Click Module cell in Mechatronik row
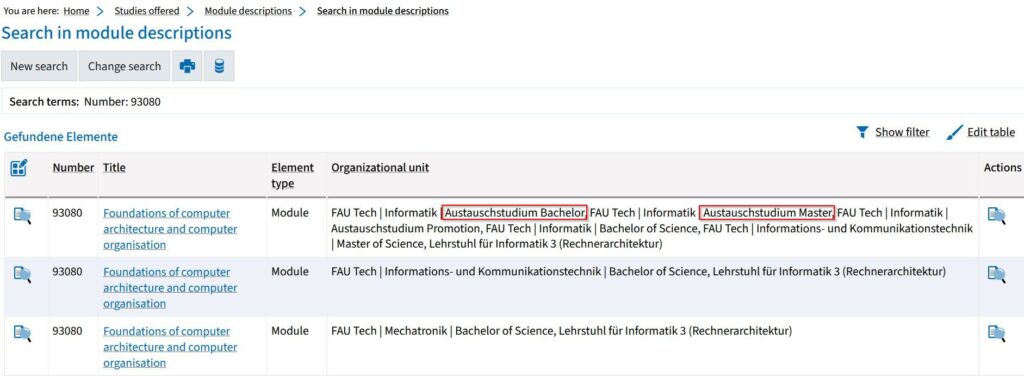The image size is (1024, 376). pos(290,331)
